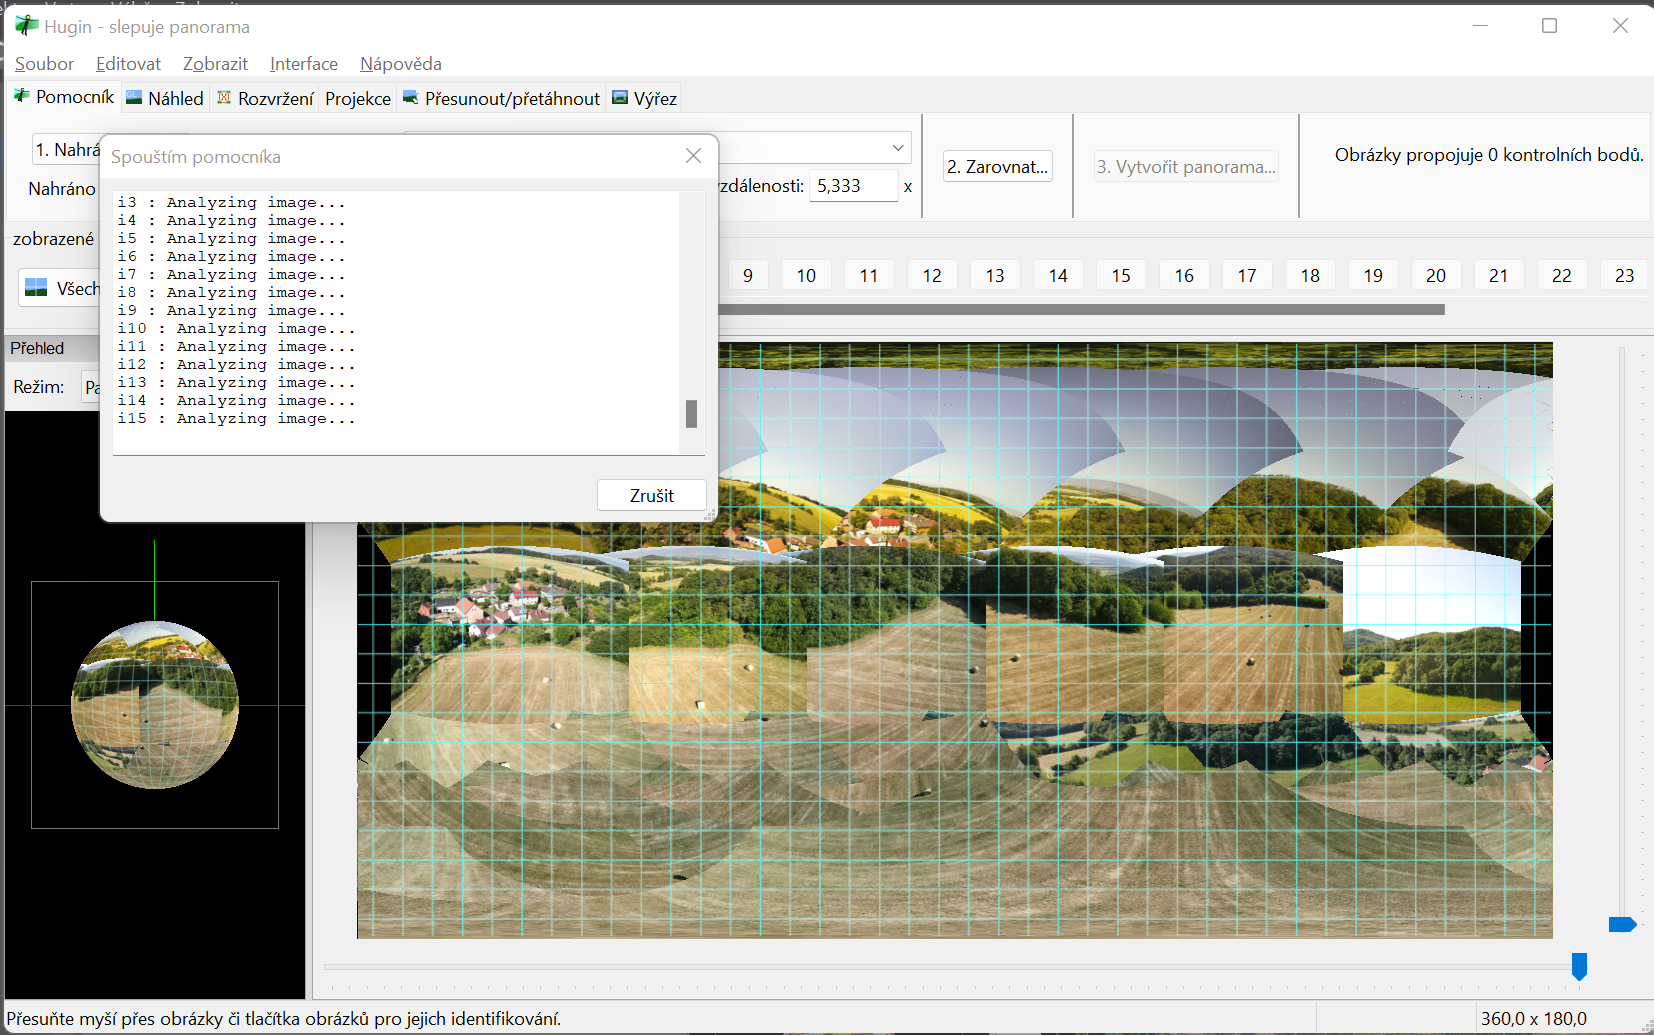Toggle visibility of image 17
Viewport: 1654px width, 1035px height.
[1246, 275]
